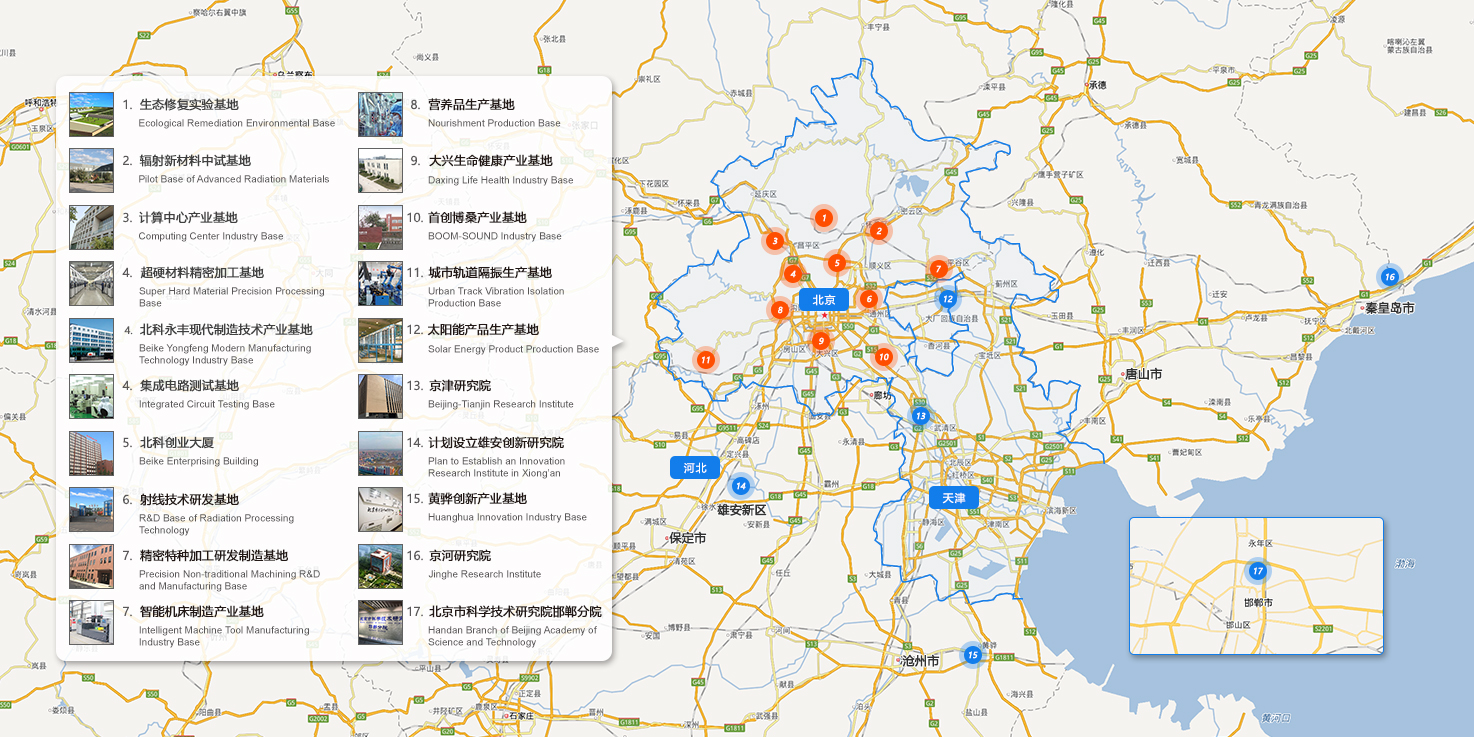Select orange map marker number 4

pyautogui.click(x=792, y=273)
